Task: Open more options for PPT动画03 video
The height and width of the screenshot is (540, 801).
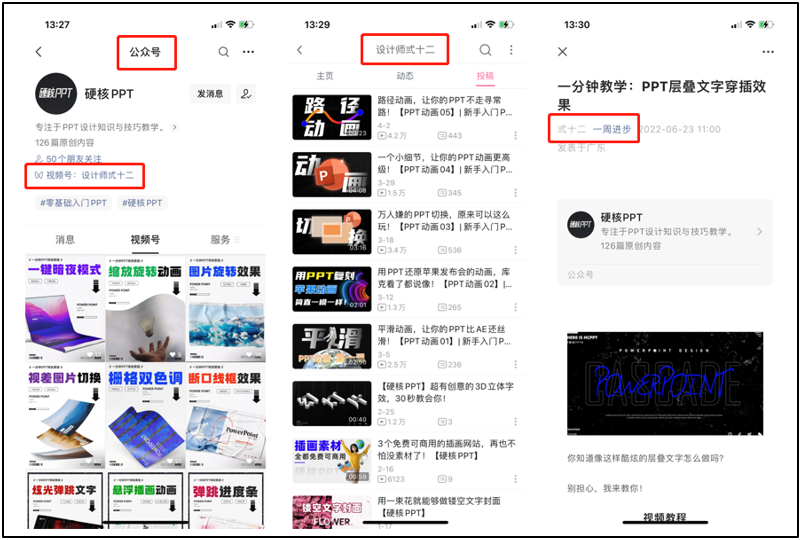Action: click(x=515, y=250)
